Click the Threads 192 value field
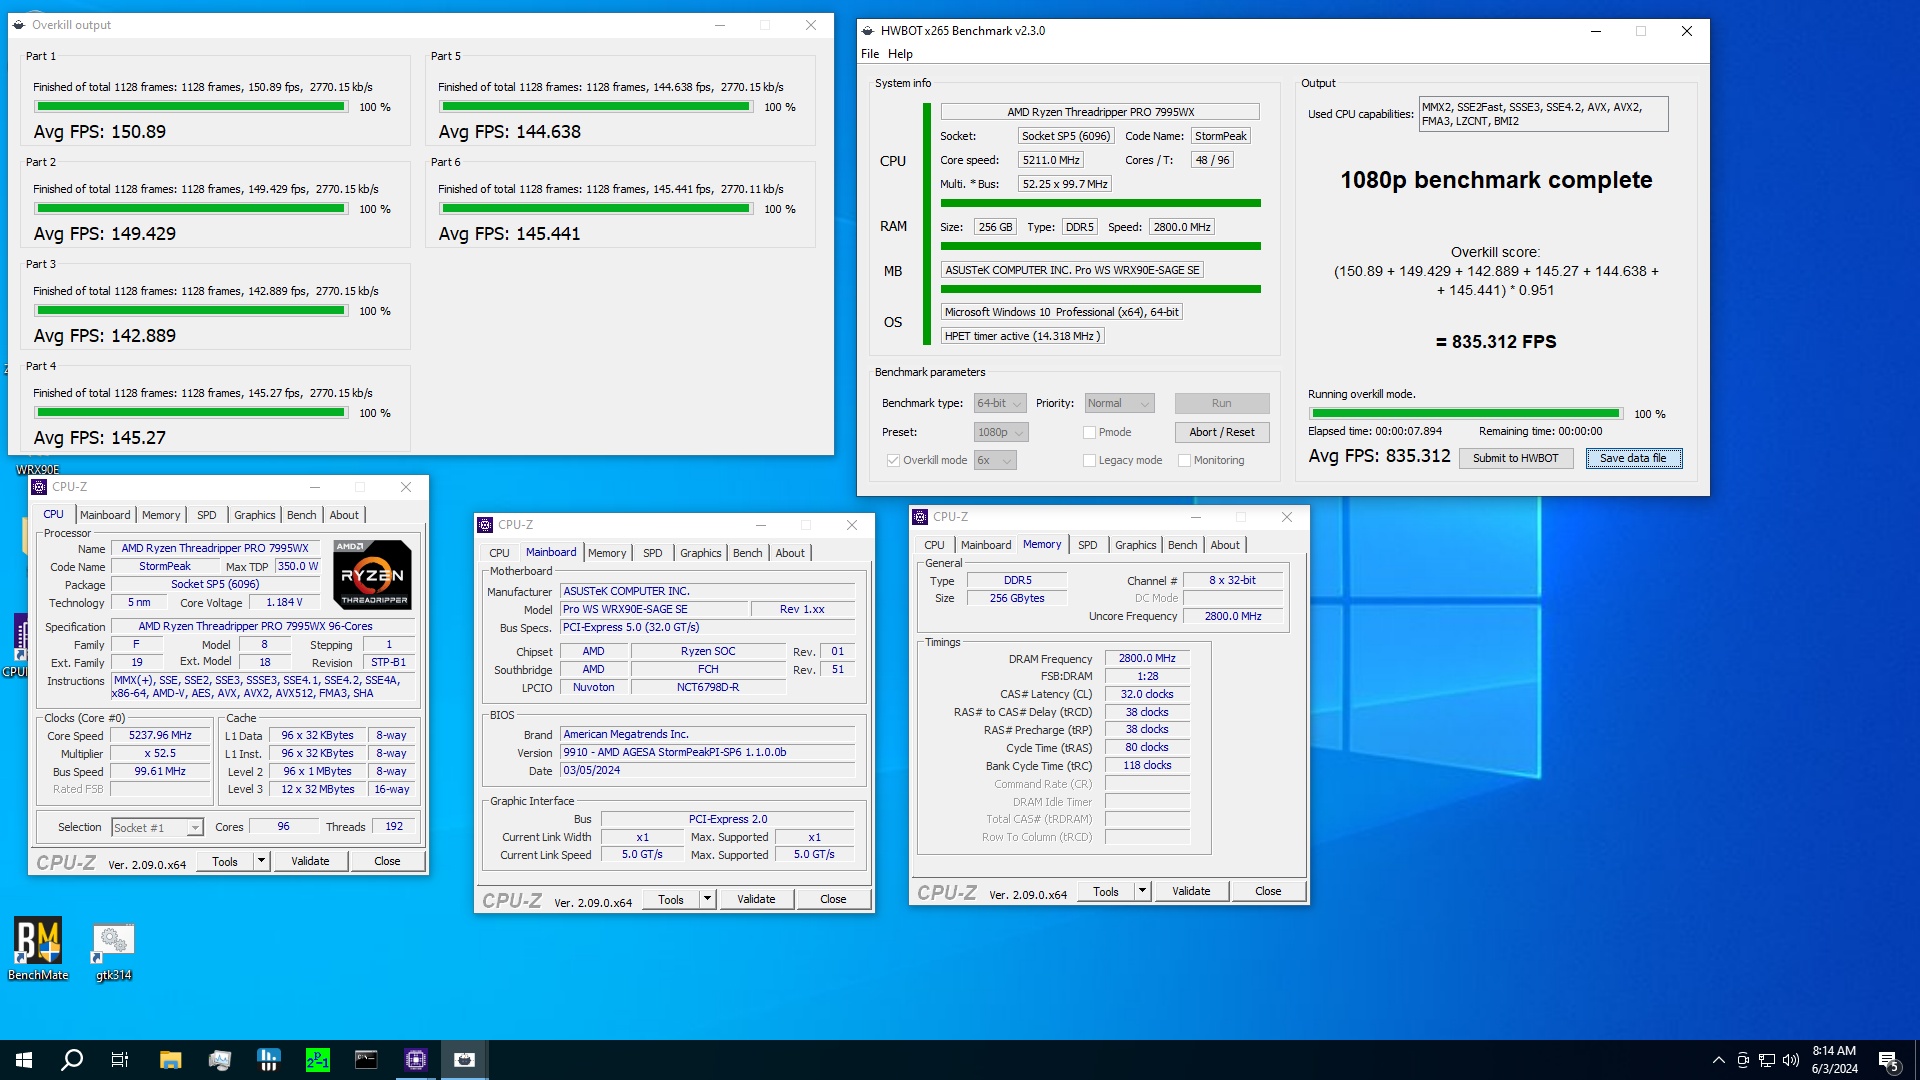 tap(394, 827)
